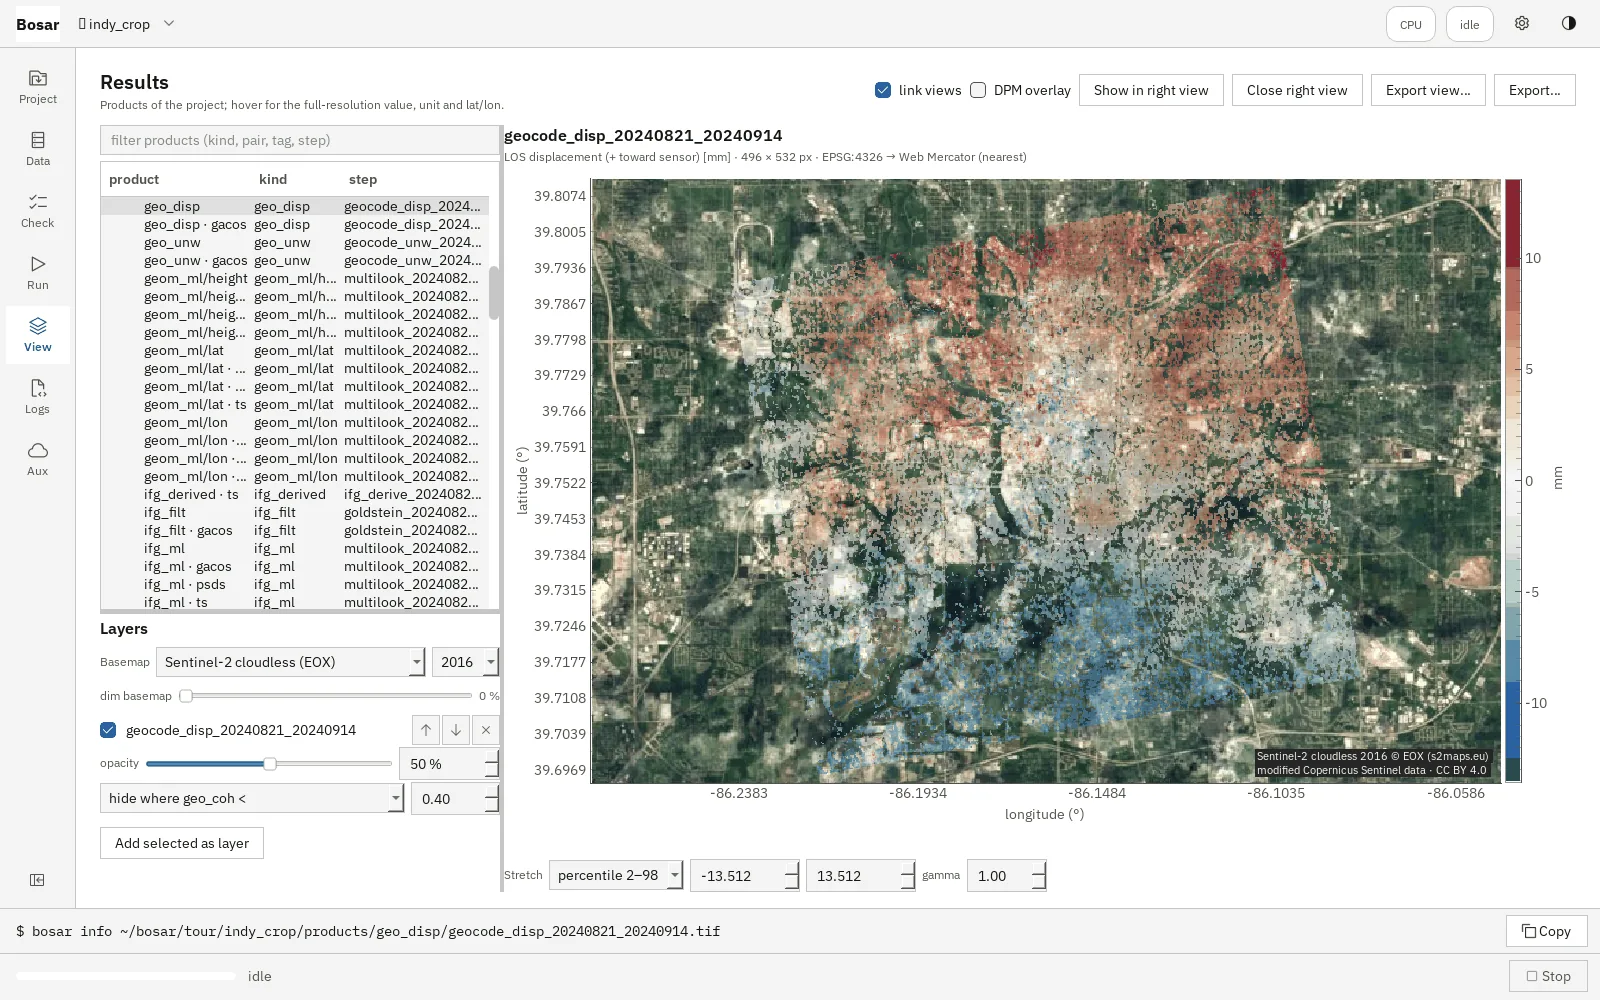Open the indy_crop project dropdown
The height and width of the screenshot is (1000, 1600).
click(126, 24)
